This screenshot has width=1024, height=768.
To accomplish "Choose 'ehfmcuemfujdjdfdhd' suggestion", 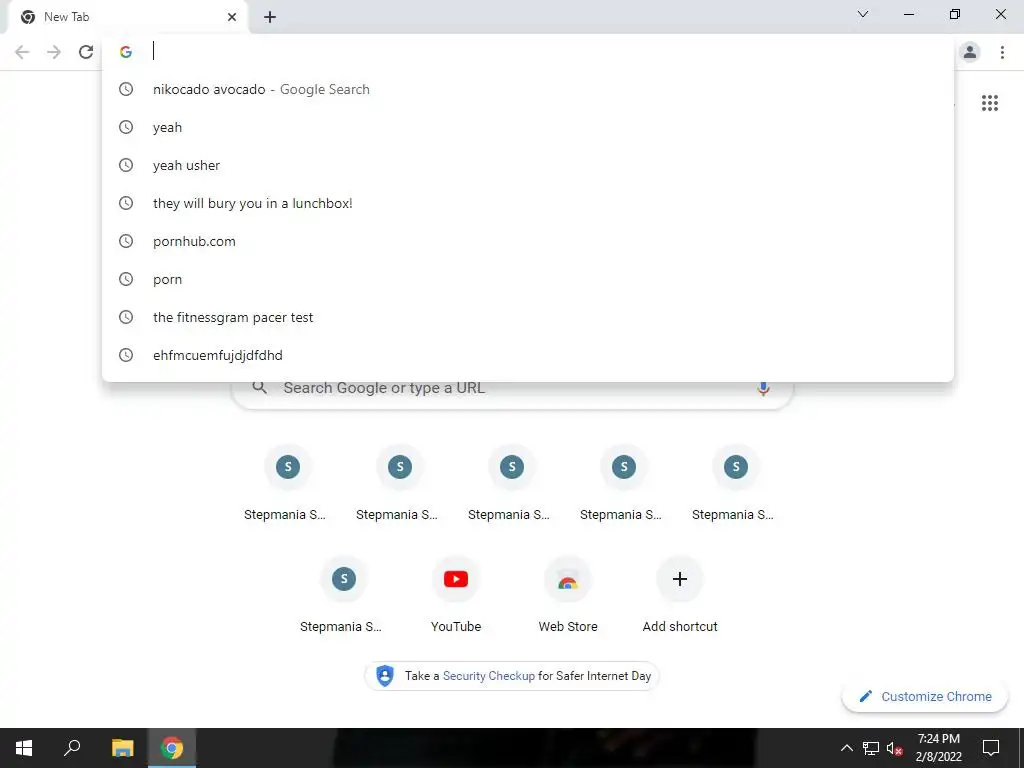I will 528,355.
